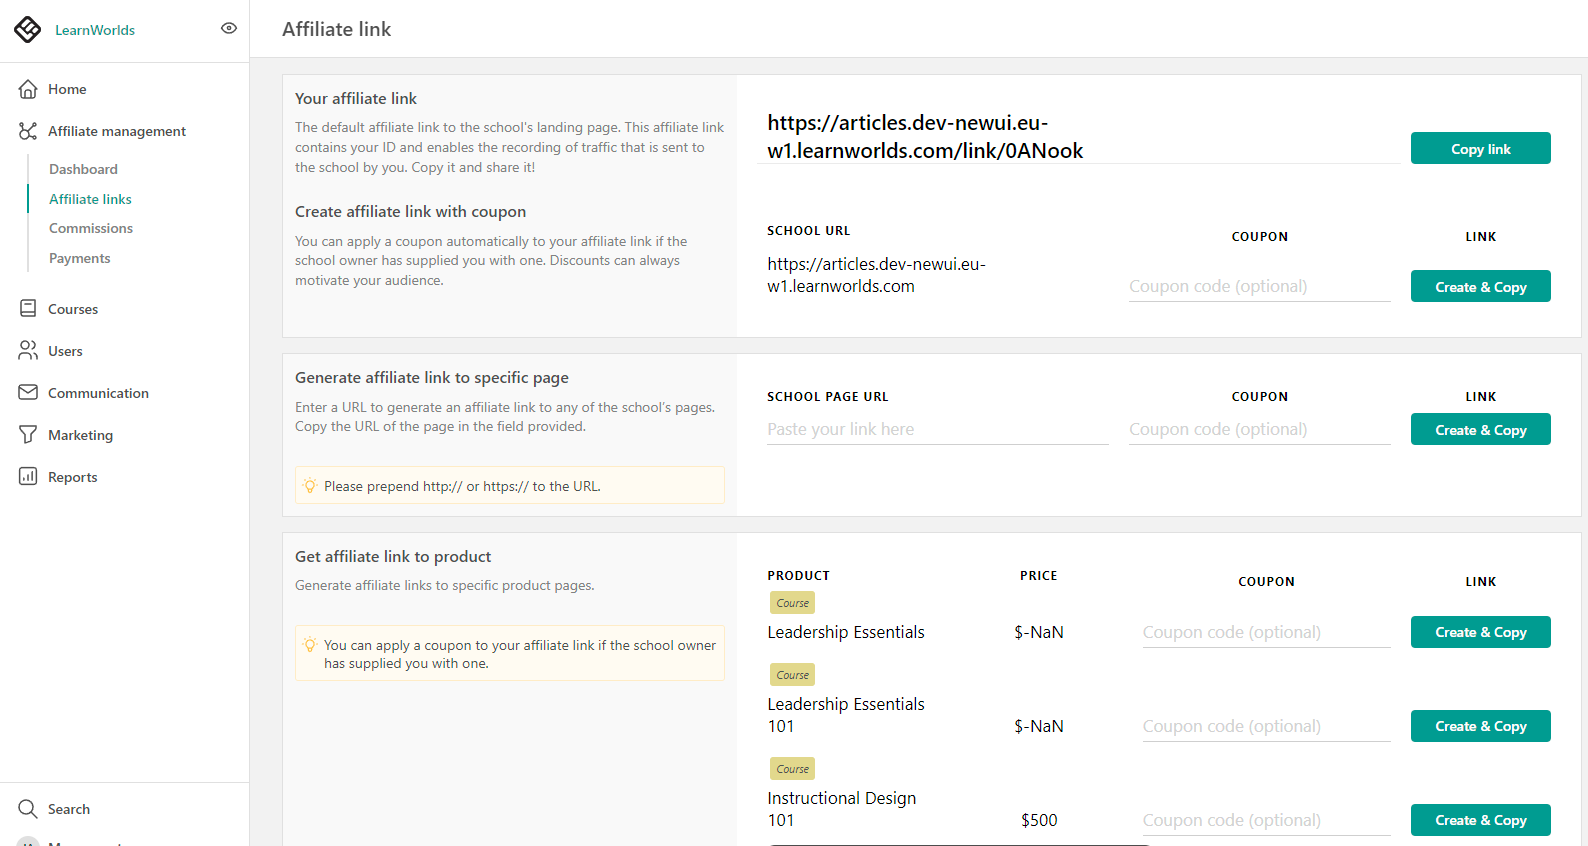Focus coupon code field for school page URL
Screen dimensions: 1588x846
tap(1259, 429)
